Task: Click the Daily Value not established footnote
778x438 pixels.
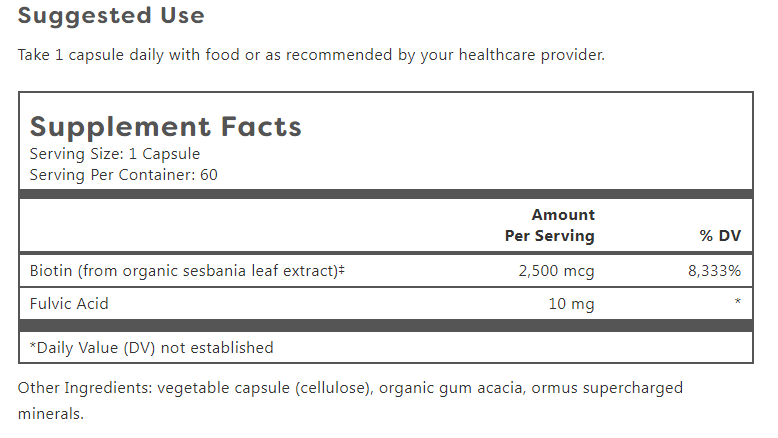Action: point(152,348)
